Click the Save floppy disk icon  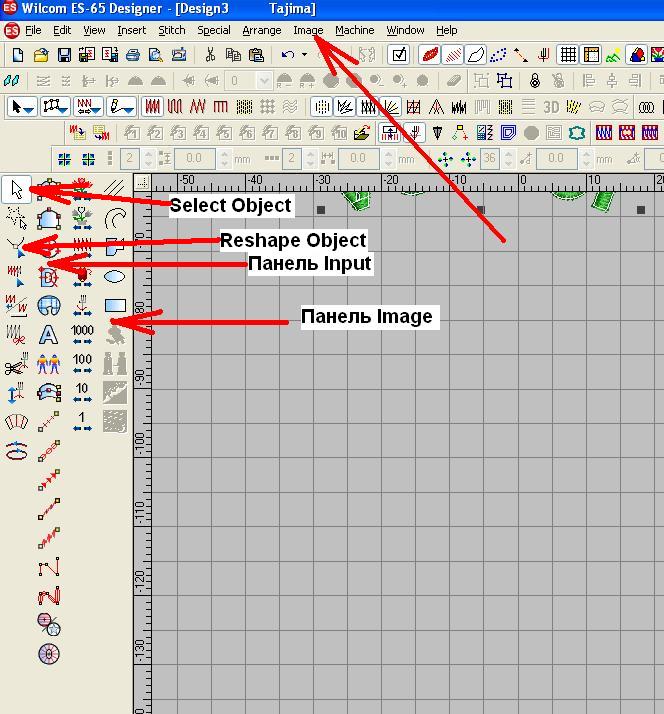tap(64, 55)
